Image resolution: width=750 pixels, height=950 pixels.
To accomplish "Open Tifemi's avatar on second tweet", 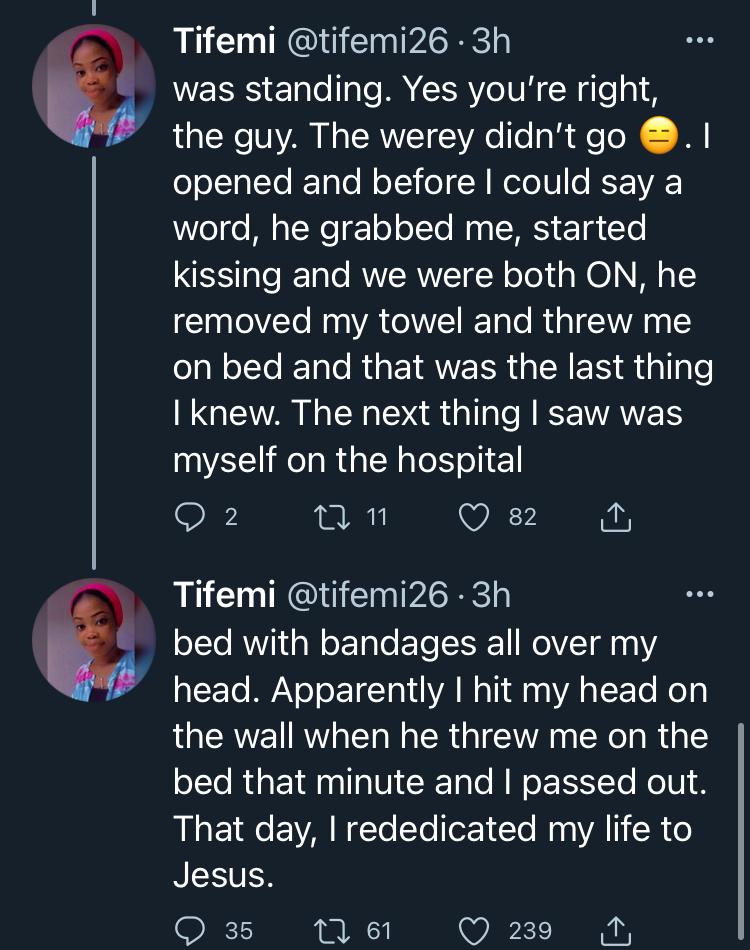I will tap(93, 639).
